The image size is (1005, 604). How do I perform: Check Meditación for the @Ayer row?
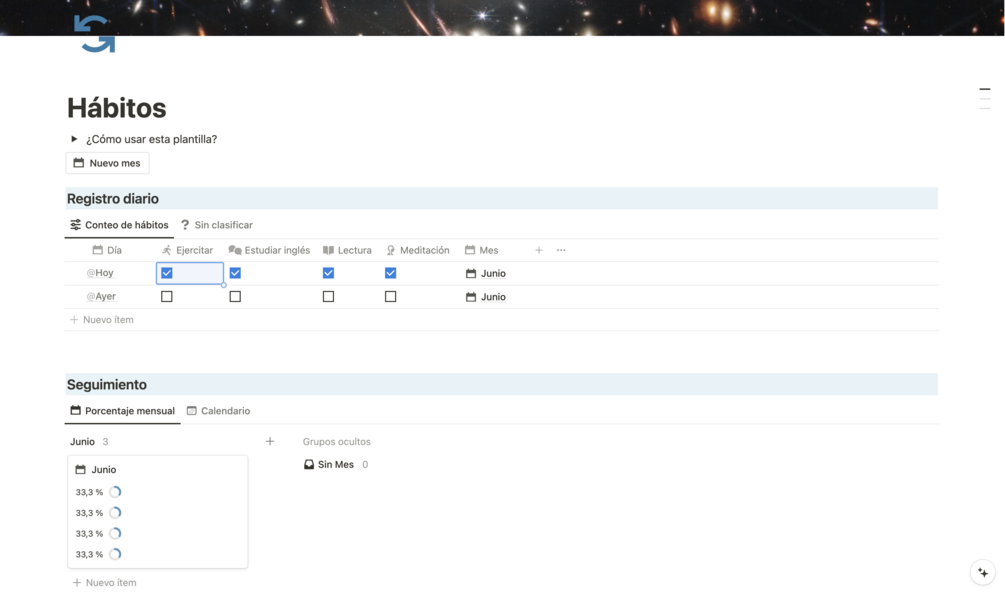click(390, 296)
